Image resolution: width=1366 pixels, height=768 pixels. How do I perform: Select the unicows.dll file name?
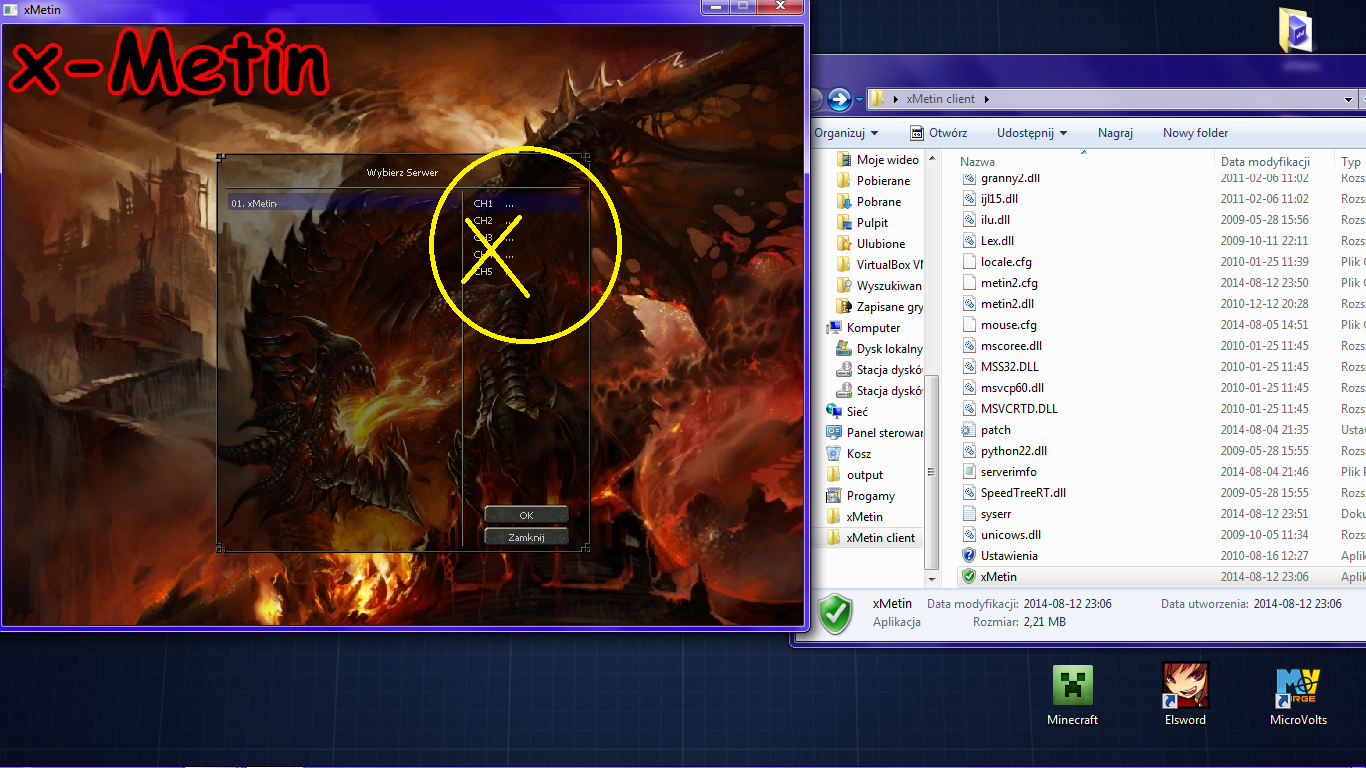[x=1011, y=535]
